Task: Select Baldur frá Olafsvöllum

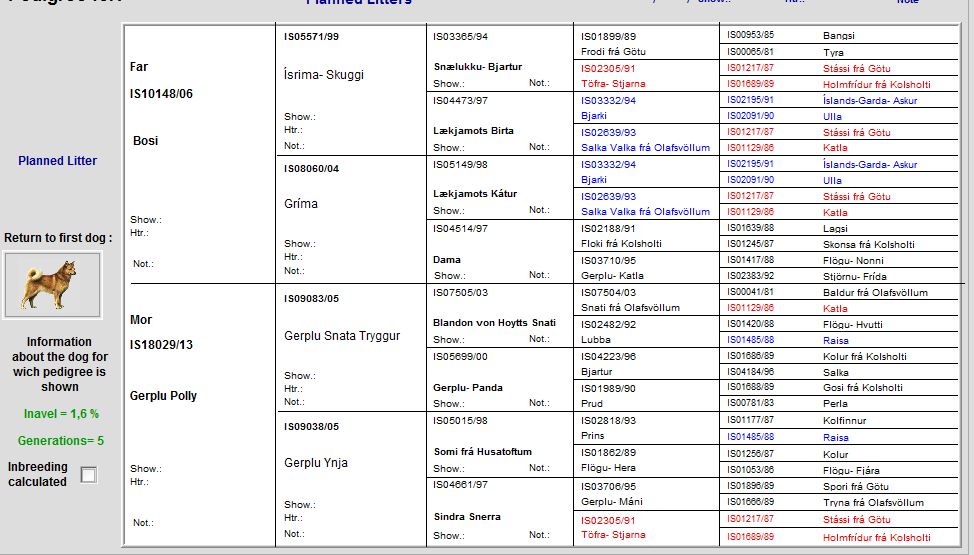Action: [875, 293]
